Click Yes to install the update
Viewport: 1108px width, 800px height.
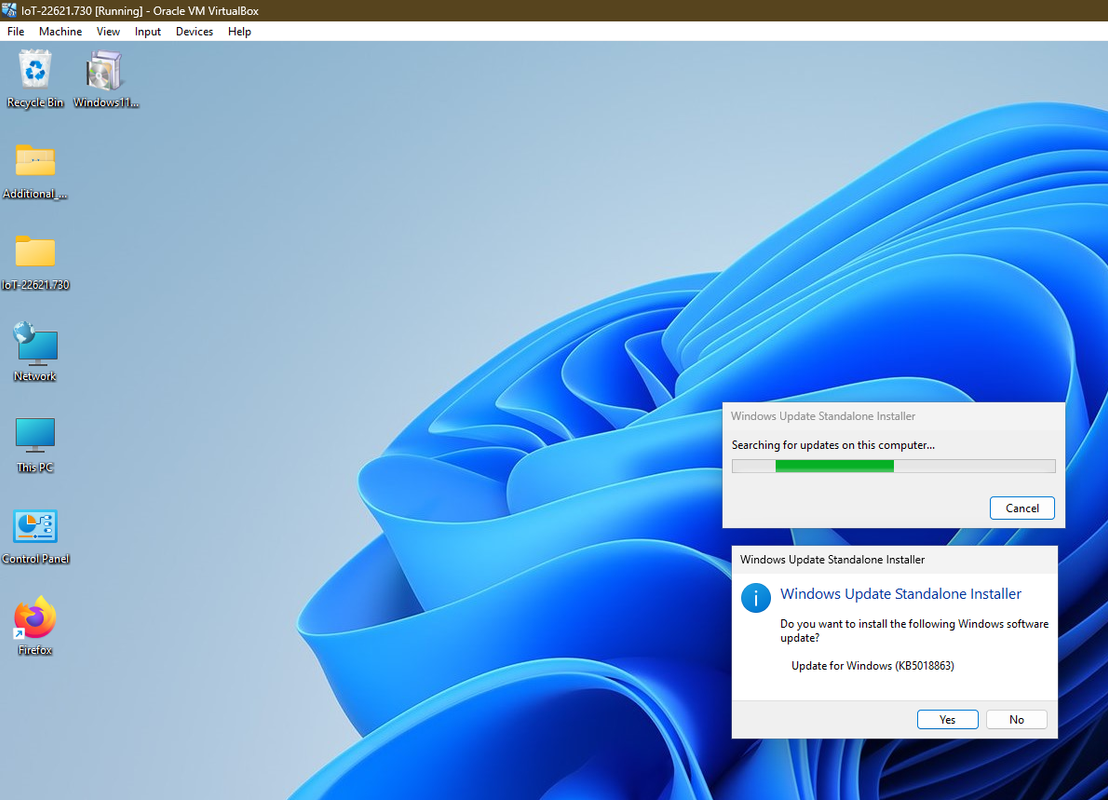pos(948,719)
